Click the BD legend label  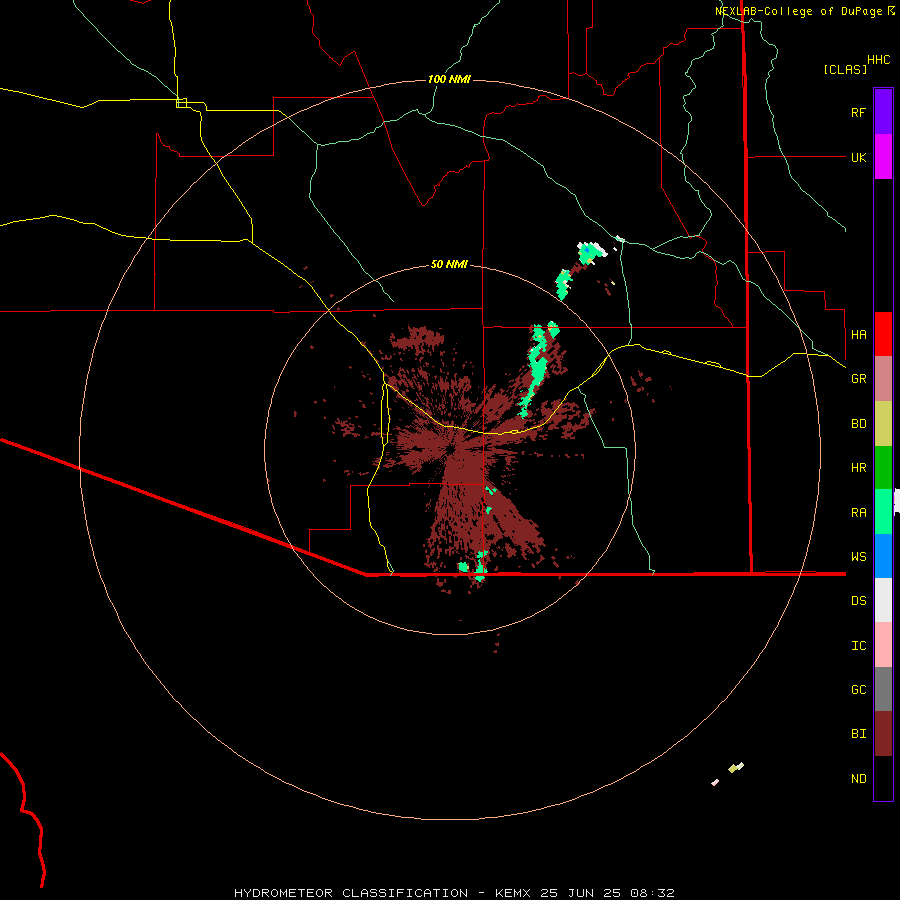point(858,424)
